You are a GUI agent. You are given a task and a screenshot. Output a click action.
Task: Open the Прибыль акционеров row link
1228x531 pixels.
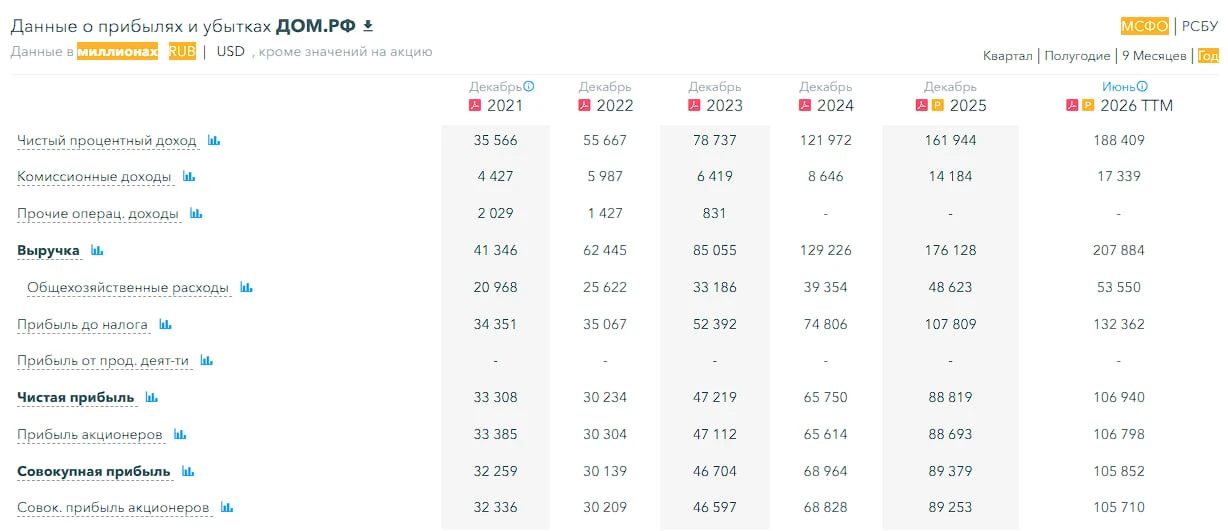(90, 435)
